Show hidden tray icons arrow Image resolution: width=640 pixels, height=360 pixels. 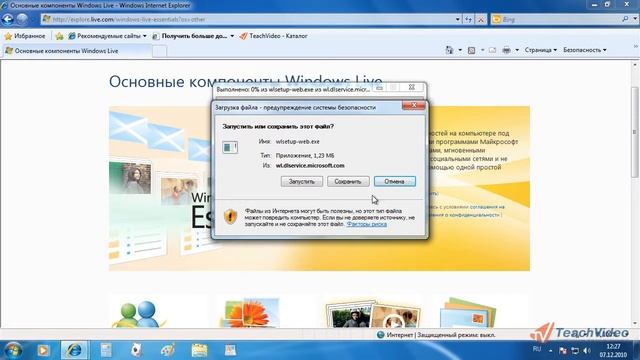point(550,351)
